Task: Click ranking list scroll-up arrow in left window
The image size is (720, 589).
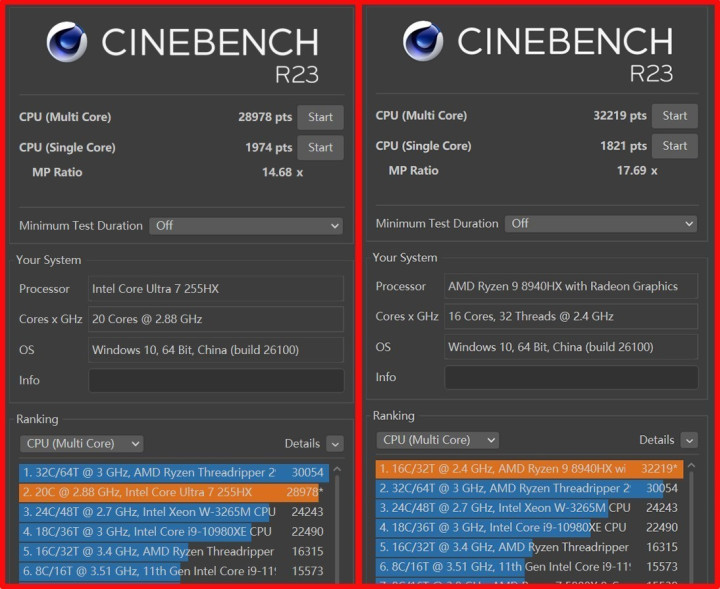Action: coord(337,469)
